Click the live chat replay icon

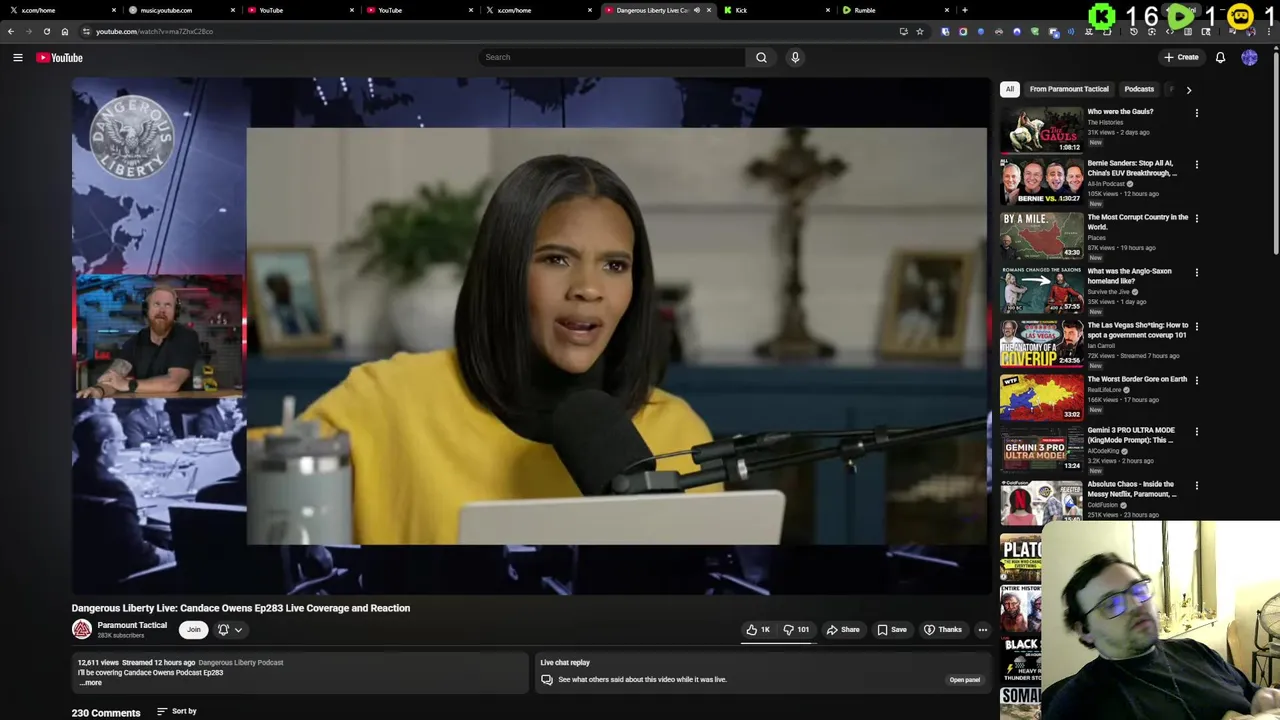pyautogui.click(x=547, y=680)
